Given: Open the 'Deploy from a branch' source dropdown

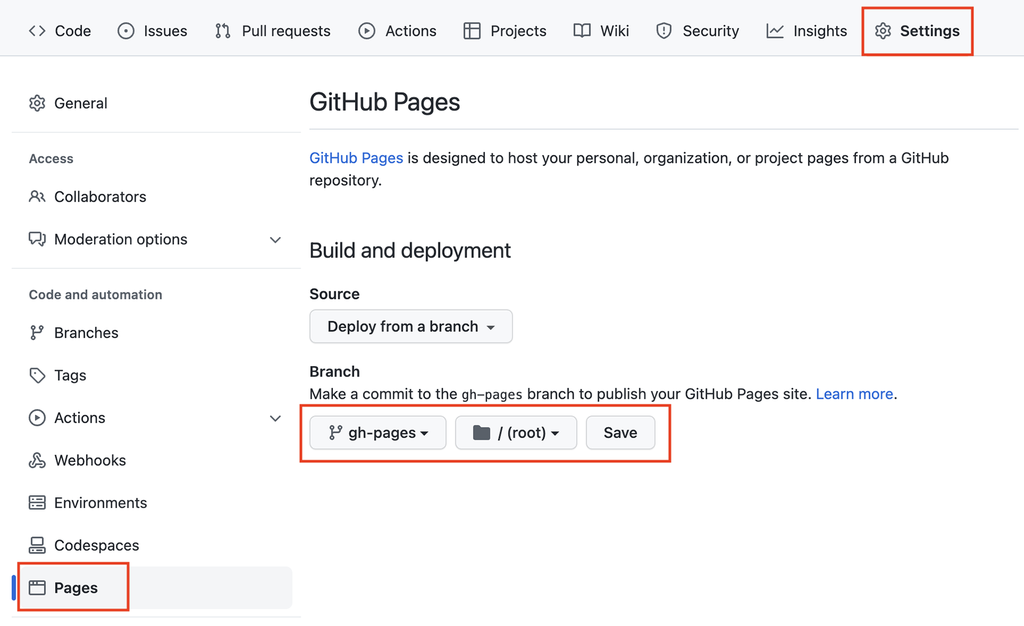Looking at the screenshot, I should pos(410,326).
